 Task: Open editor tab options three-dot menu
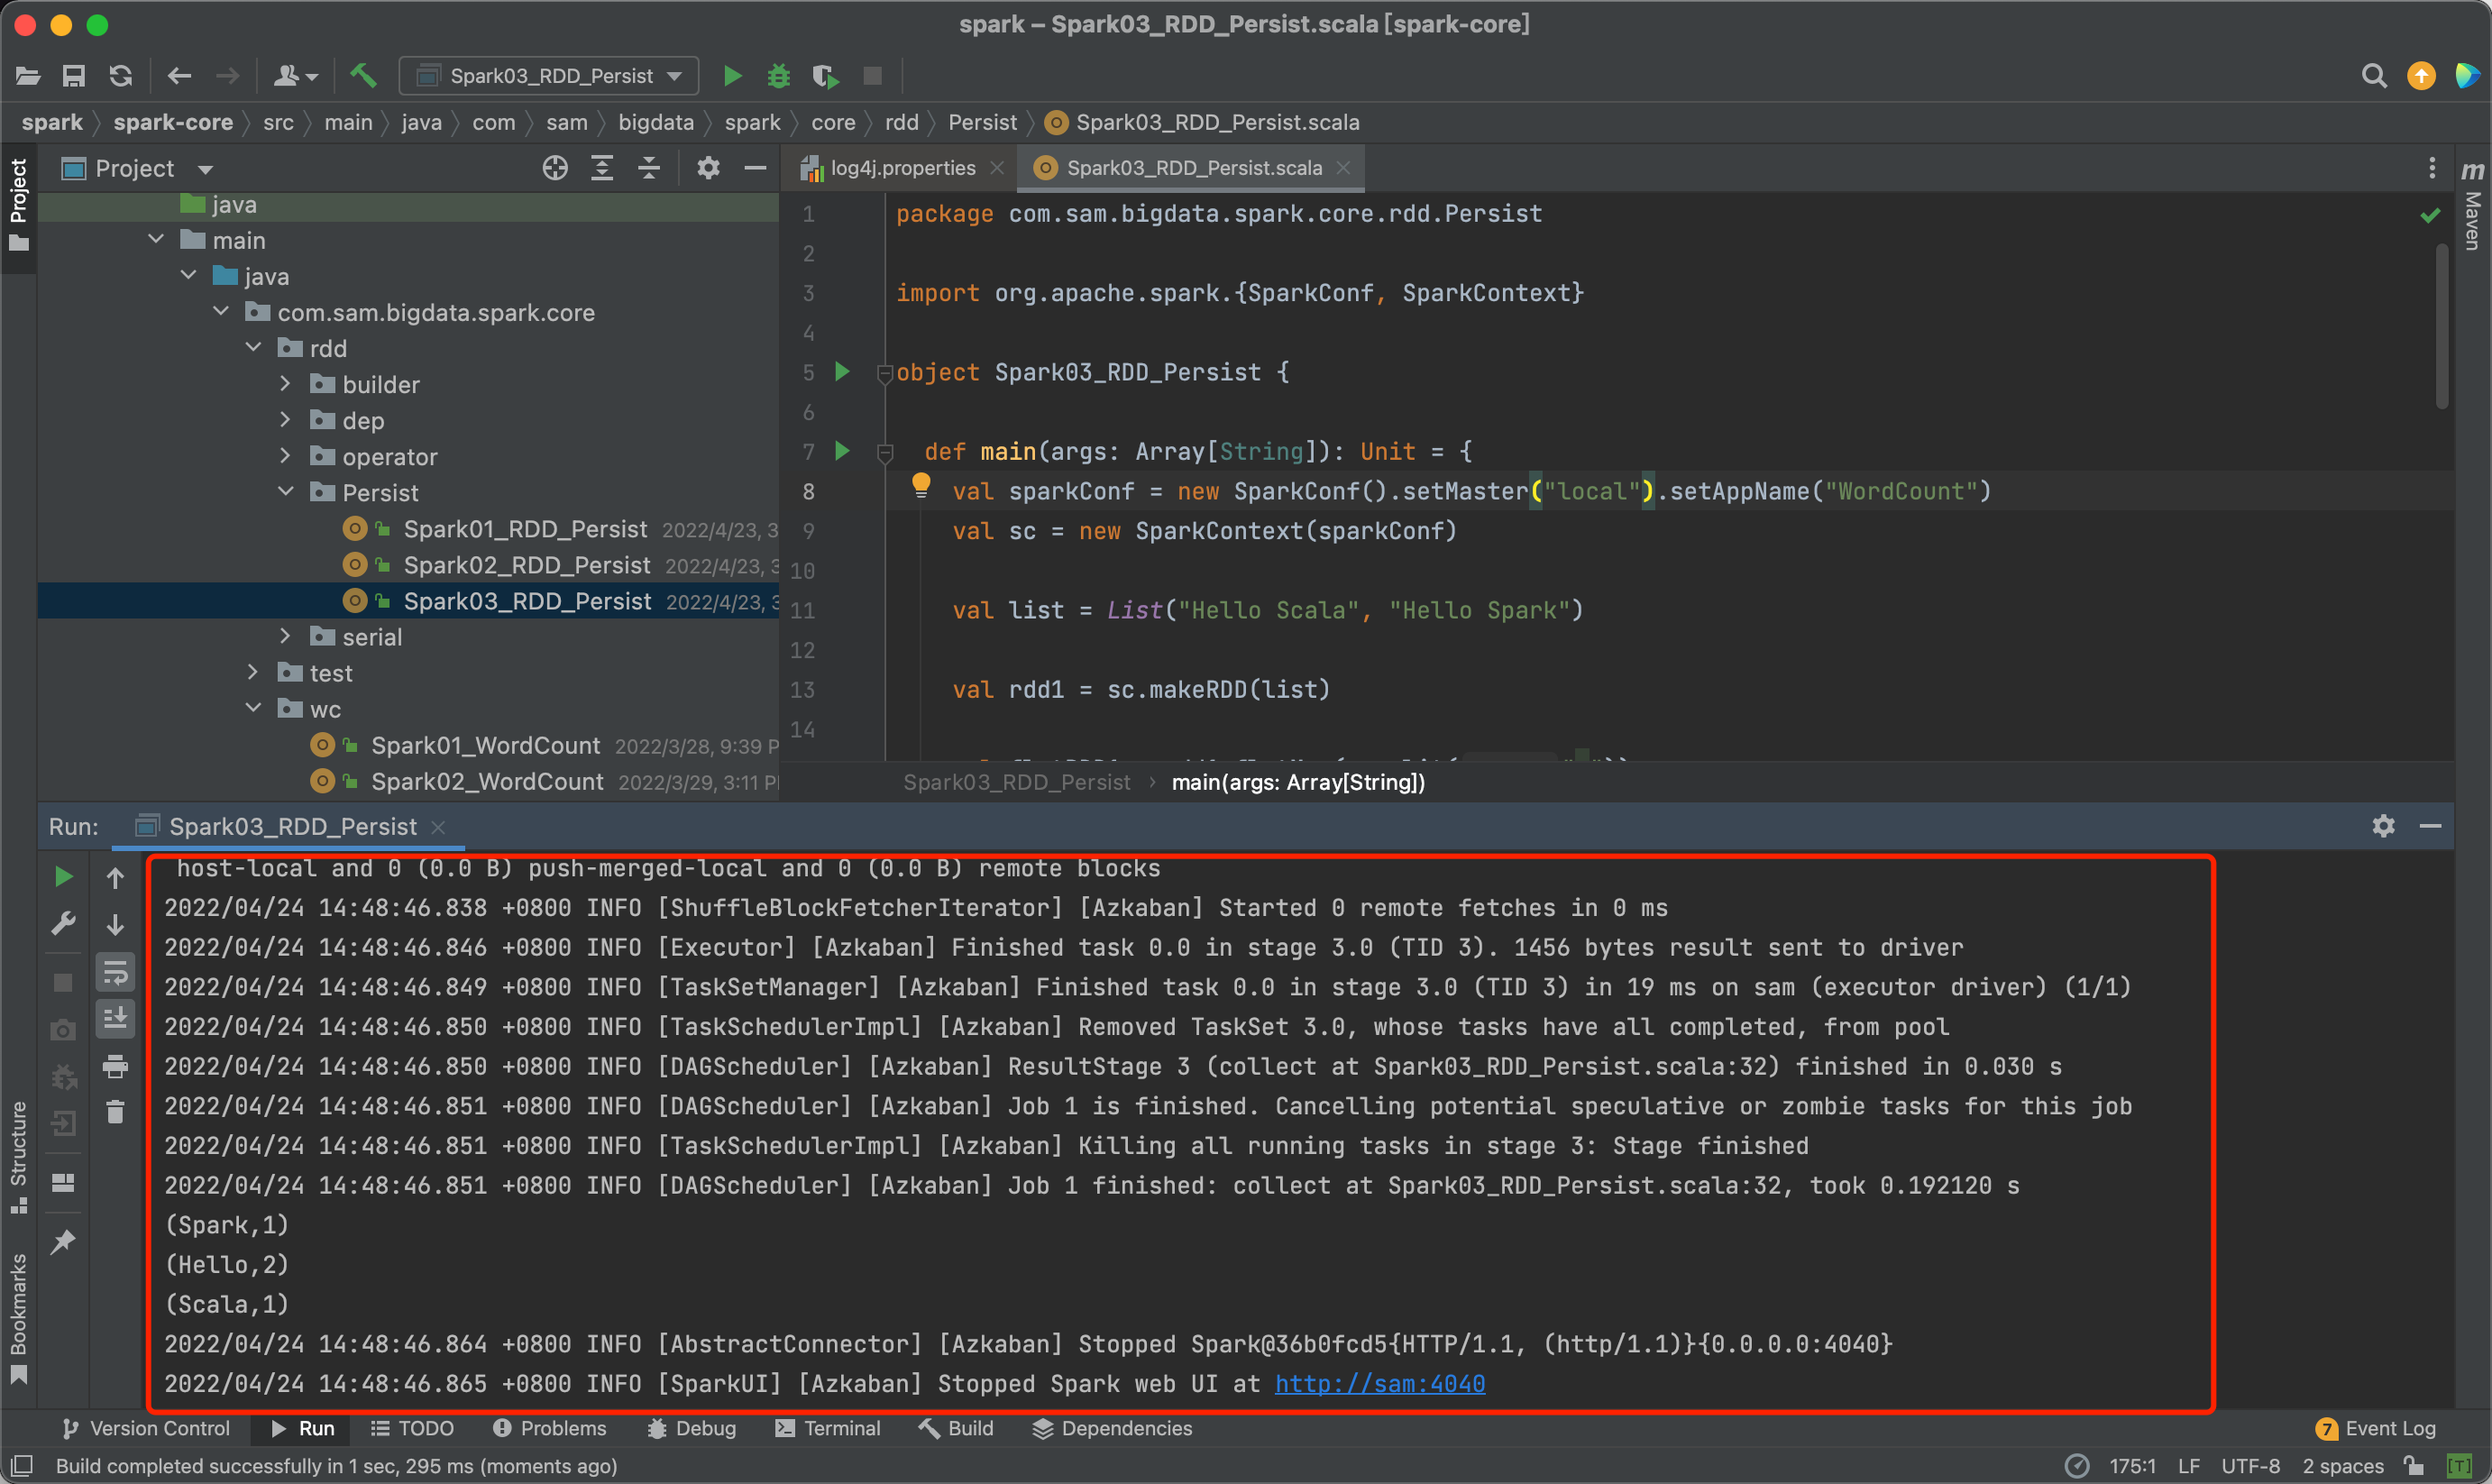(2432, 168)
